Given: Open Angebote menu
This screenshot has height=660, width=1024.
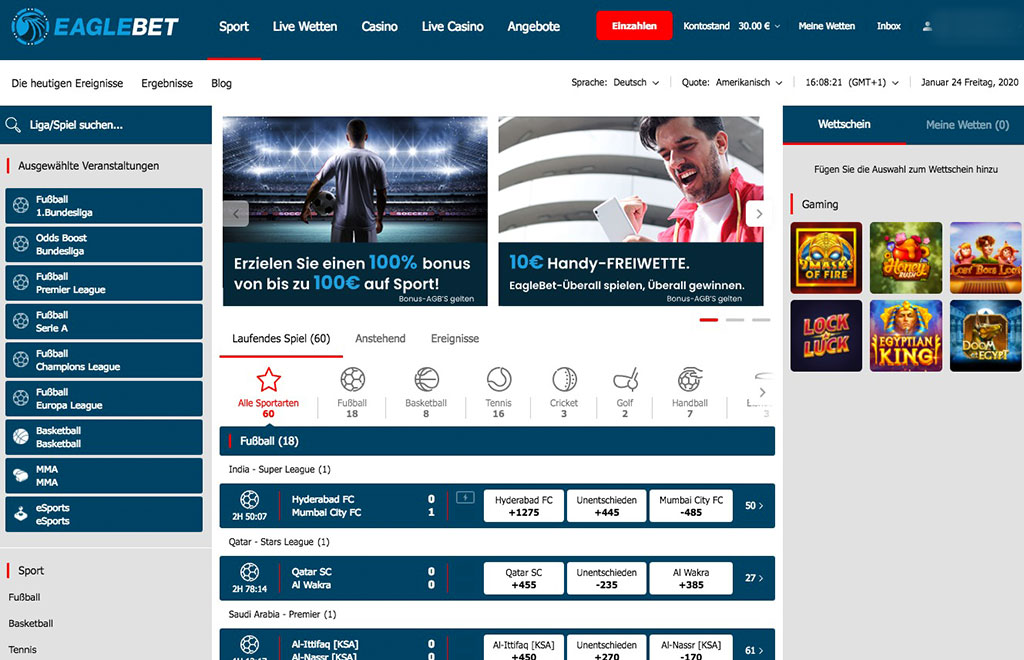Looking at the screenshot, I should (534, 27).
